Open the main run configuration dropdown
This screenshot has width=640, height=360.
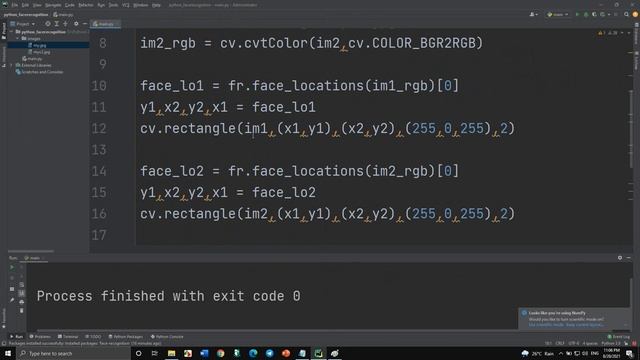tap(558, 15)
